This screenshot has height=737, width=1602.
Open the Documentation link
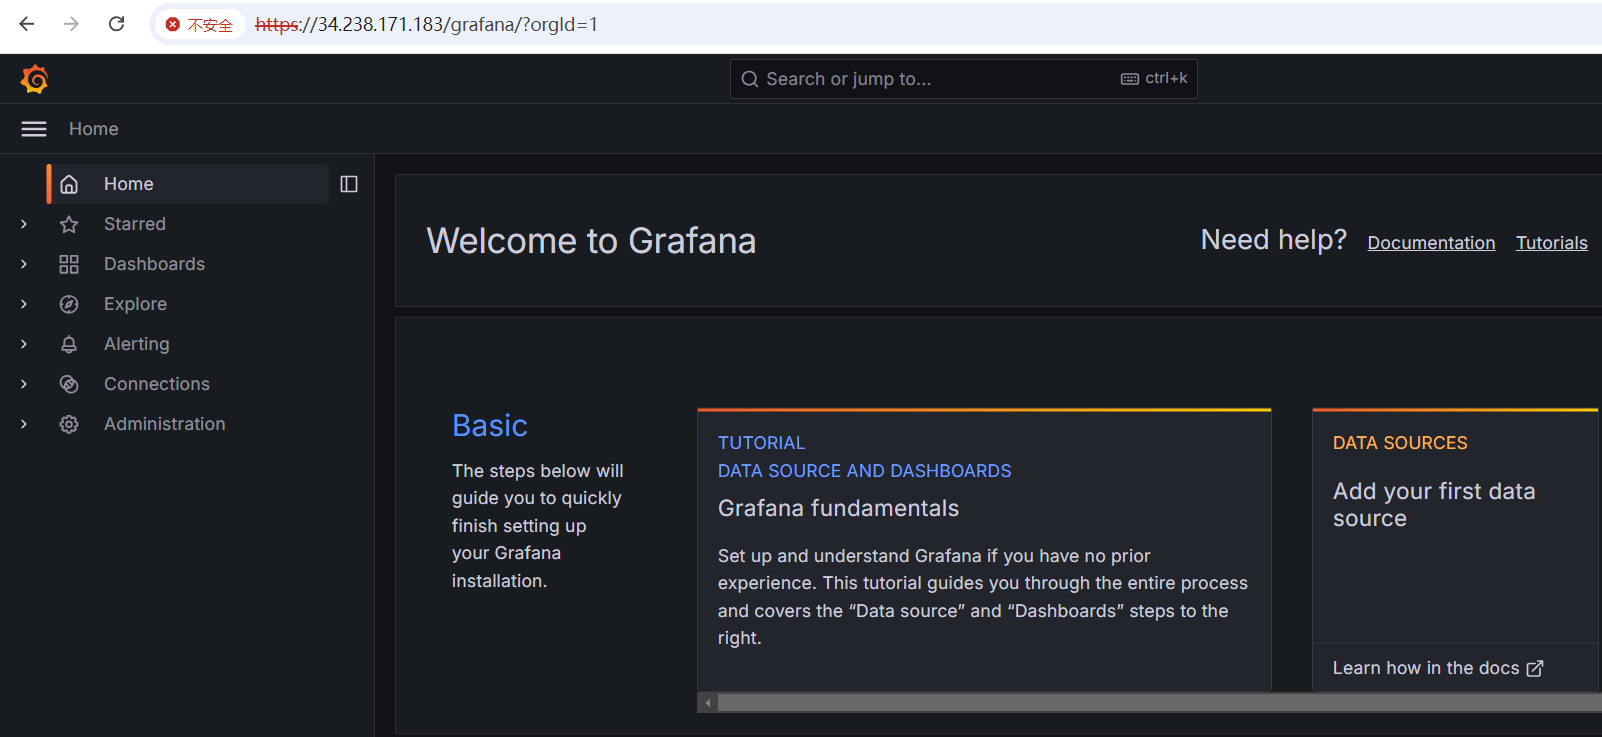pos(1431,243)
